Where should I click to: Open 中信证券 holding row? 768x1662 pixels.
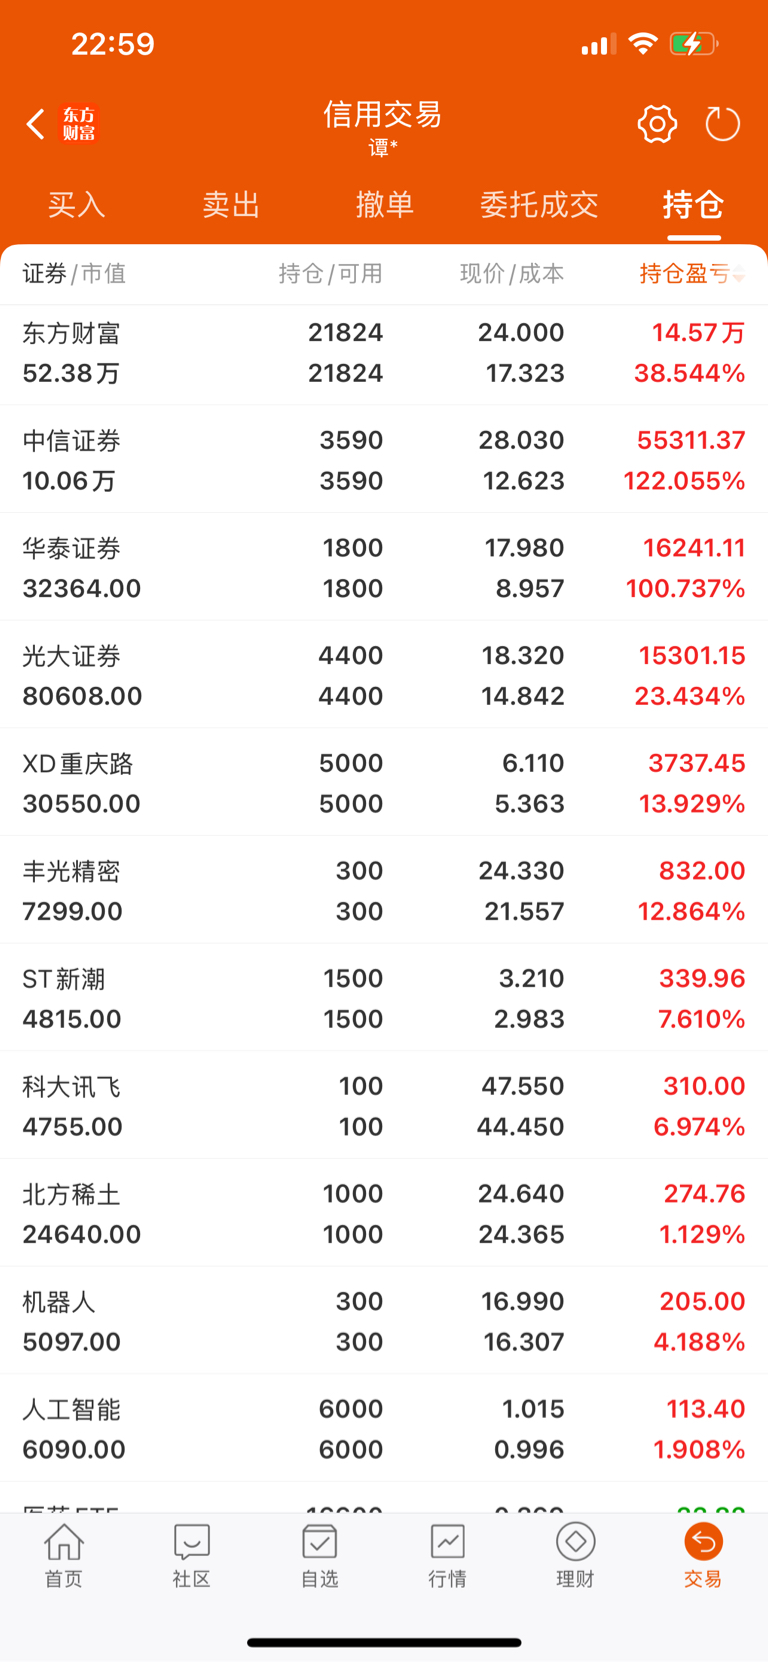coord(384,460)
